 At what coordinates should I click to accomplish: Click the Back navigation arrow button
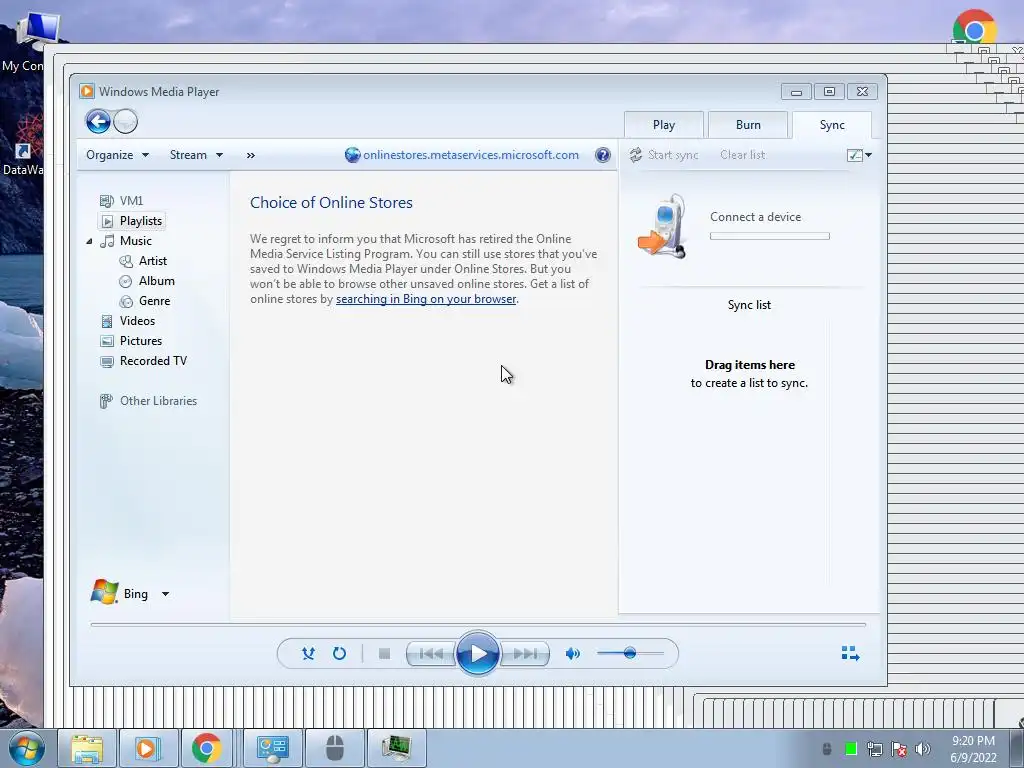click(x=98, y=121)
